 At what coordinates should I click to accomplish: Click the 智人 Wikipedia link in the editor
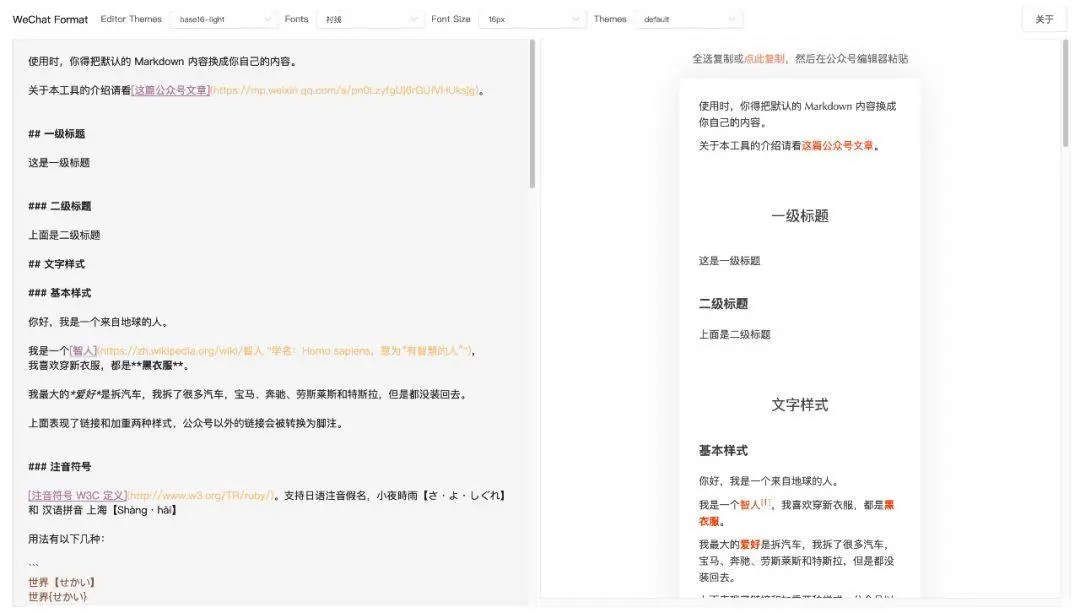[x=82, y=350]
